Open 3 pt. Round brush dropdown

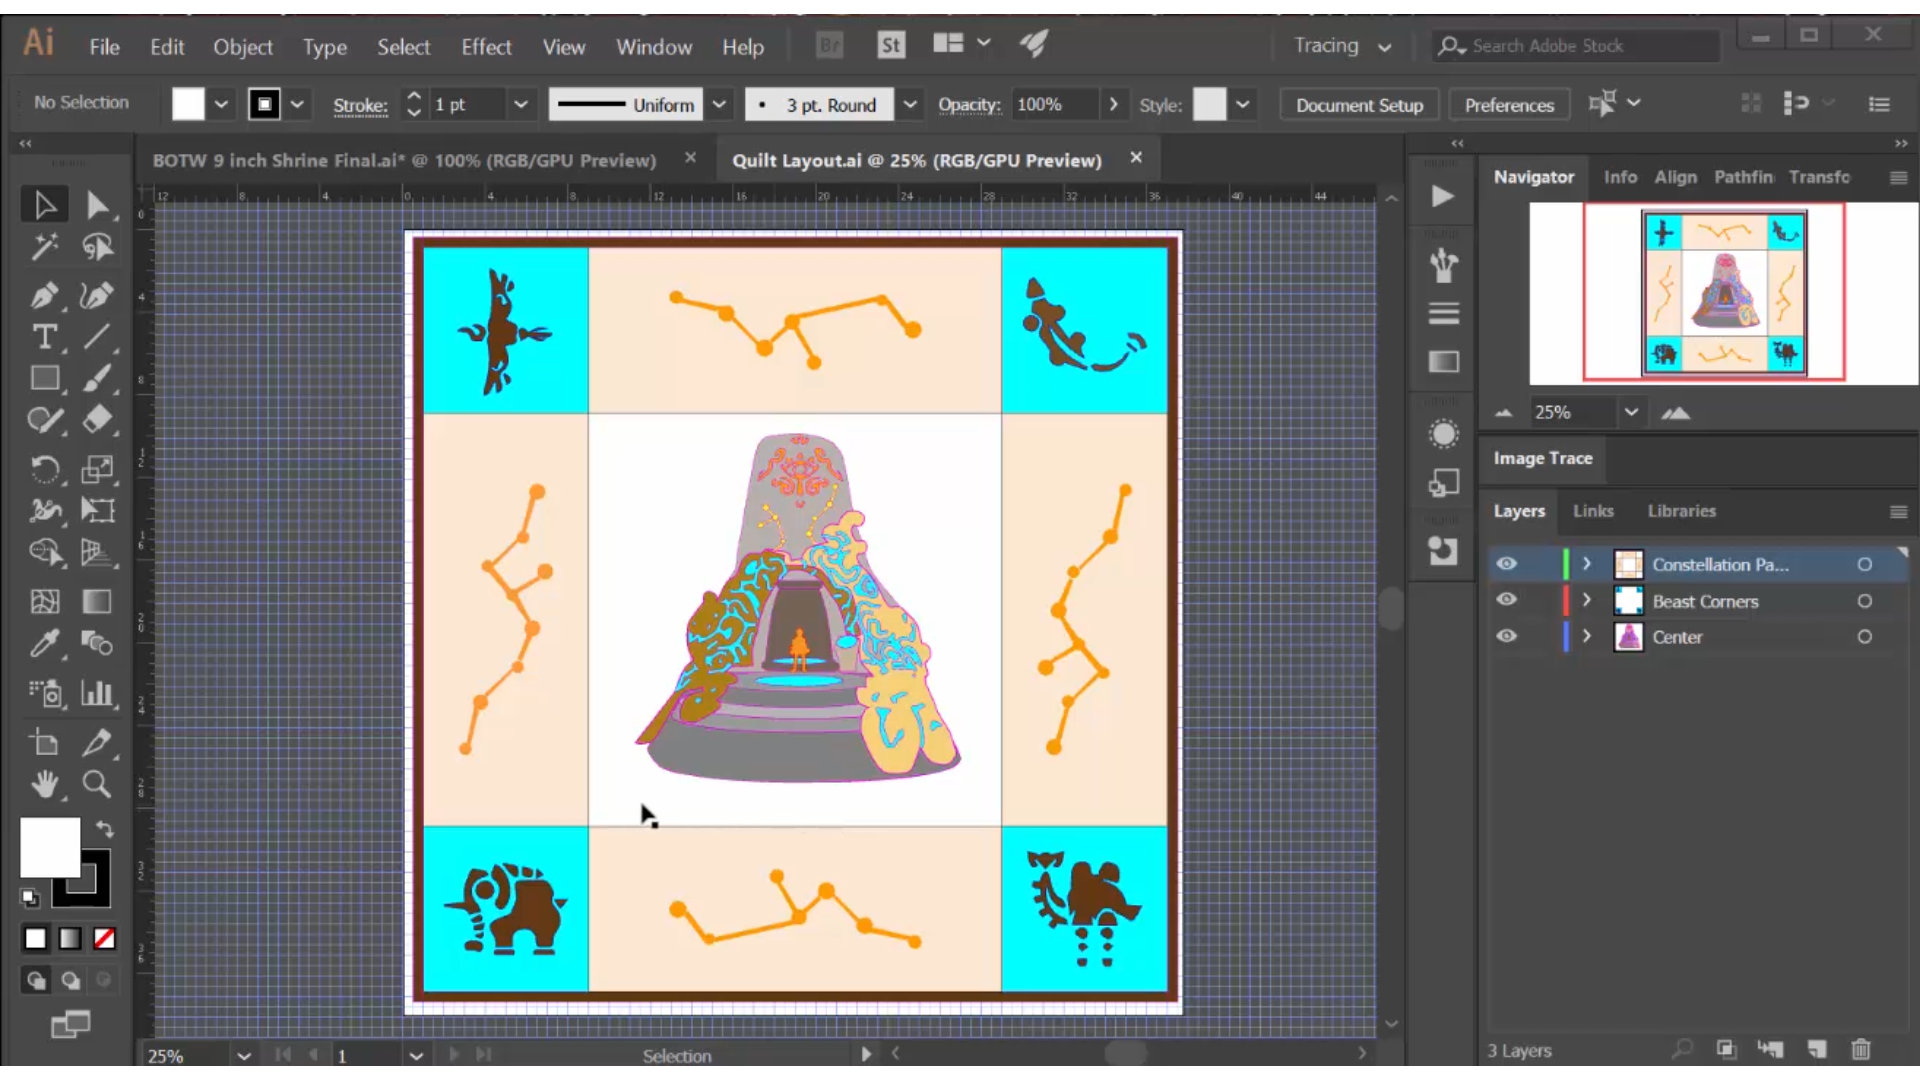tap(910, 104)
